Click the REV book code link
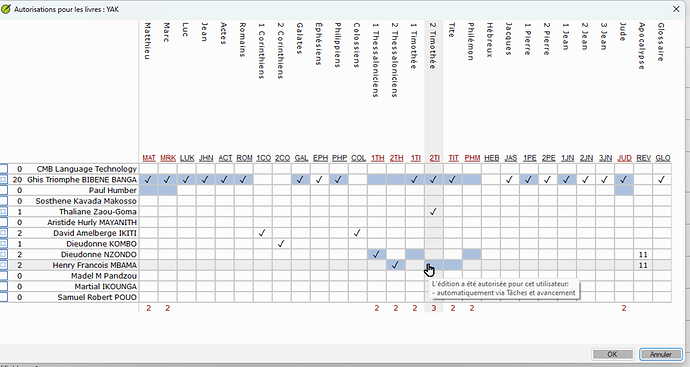The width and height of the screenshot is (690, 367). point(643,158)
